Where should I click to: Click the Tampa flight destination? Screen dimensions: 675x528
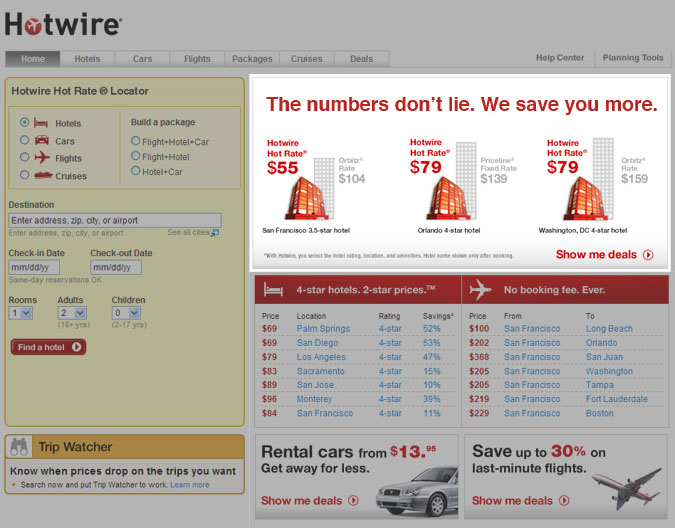600,385
